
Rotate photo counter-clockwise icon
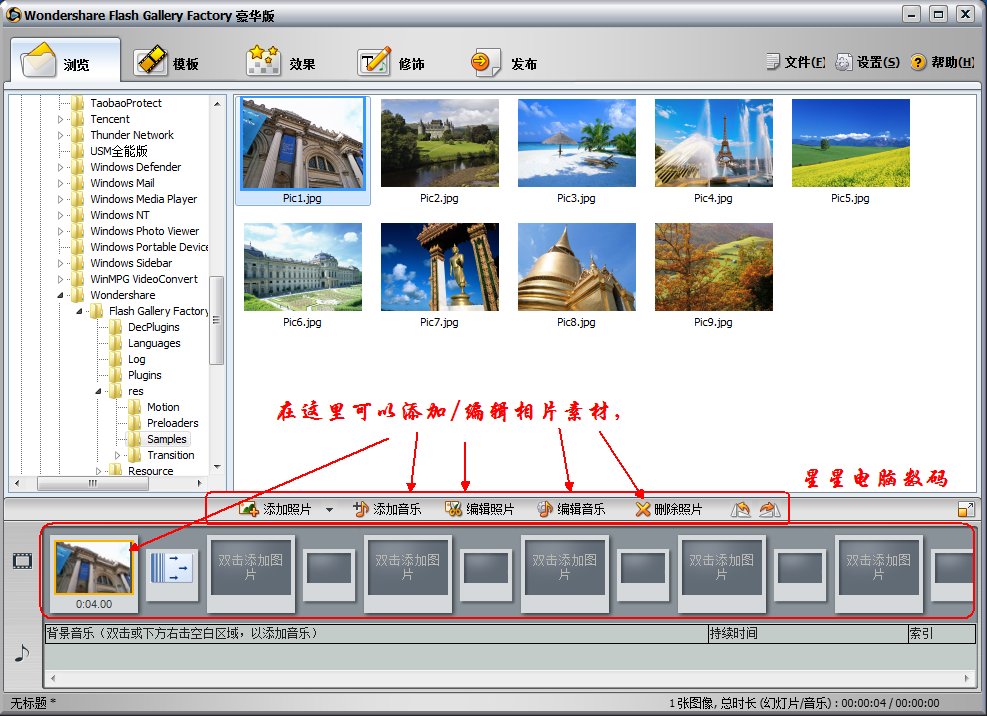coord(740,509)
